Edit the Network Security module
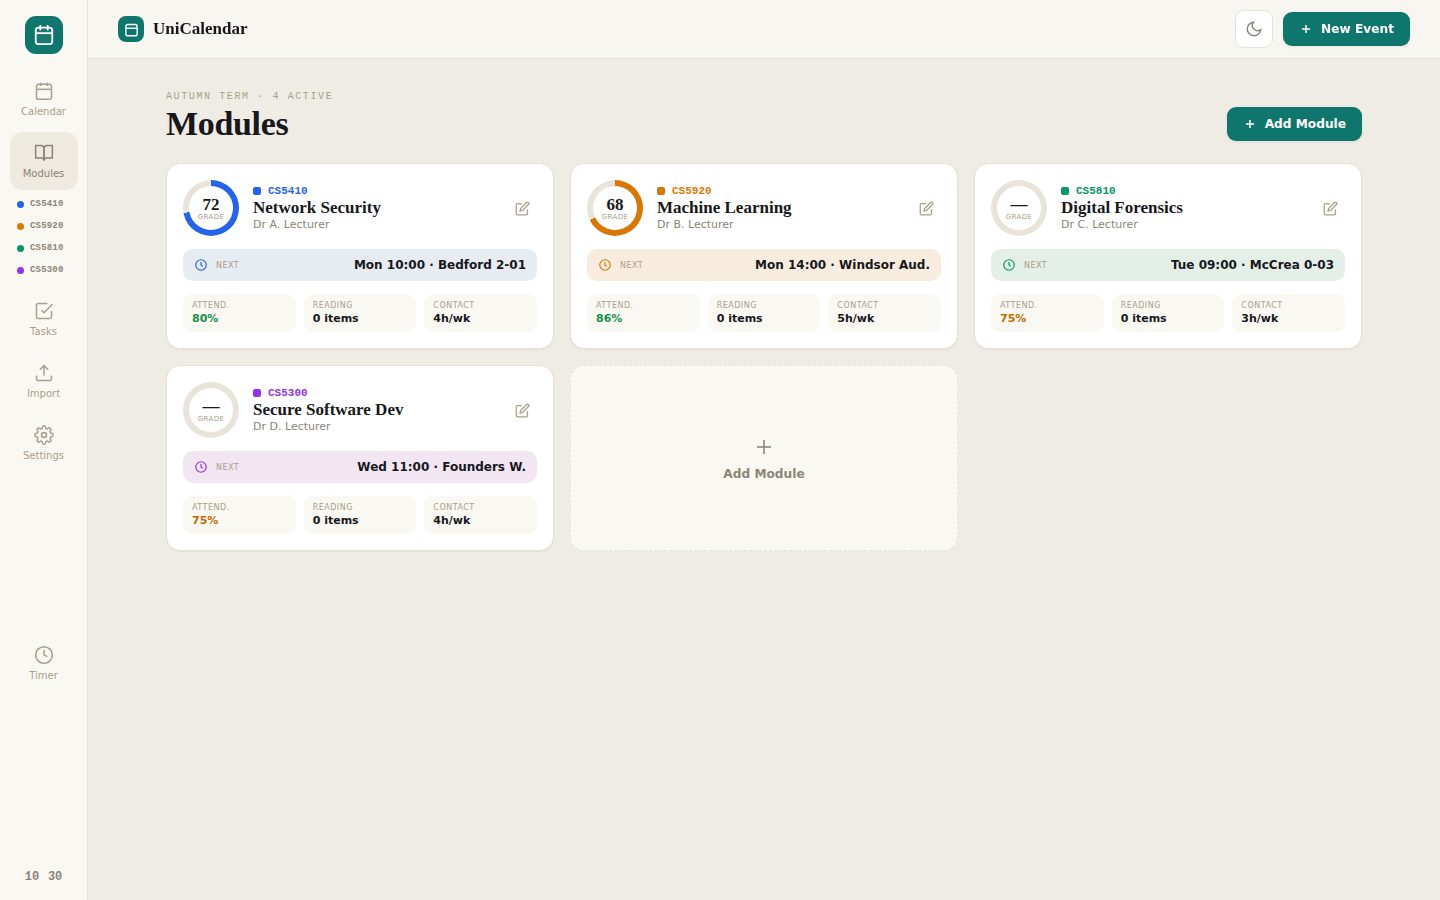Viewport: 1440px width, 900px height. pyautogui.click(x=522, y=208)
